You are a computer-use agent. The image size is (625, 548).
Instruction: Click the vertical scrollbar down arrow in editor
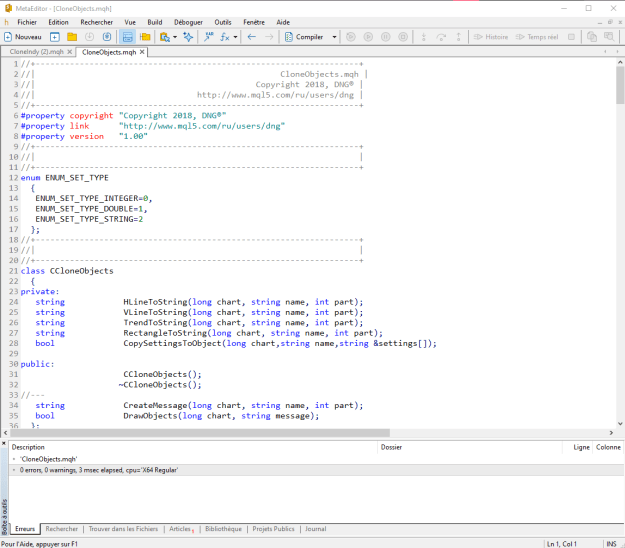tap(620, 424)
